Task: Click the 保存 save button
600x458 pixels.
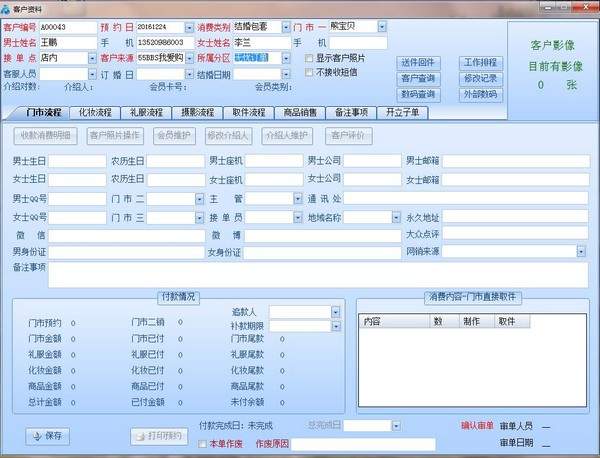Action: tap(49, 435)
